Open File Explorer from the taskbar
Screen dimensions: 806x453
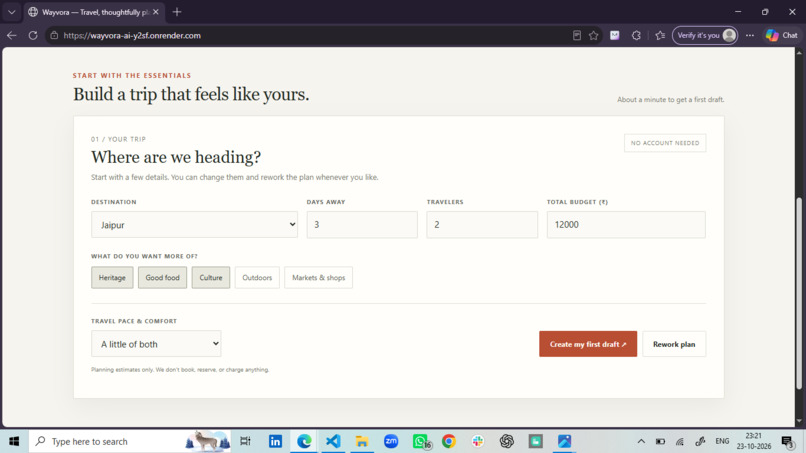362,441
